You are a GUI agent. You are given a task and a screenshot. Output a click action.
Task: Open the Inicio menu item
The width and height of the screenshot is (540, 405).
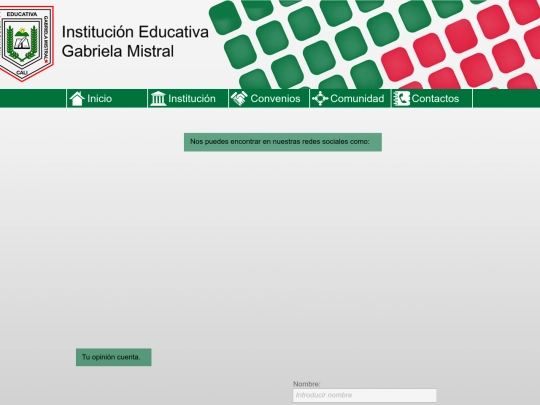click(x=107, y=98)
